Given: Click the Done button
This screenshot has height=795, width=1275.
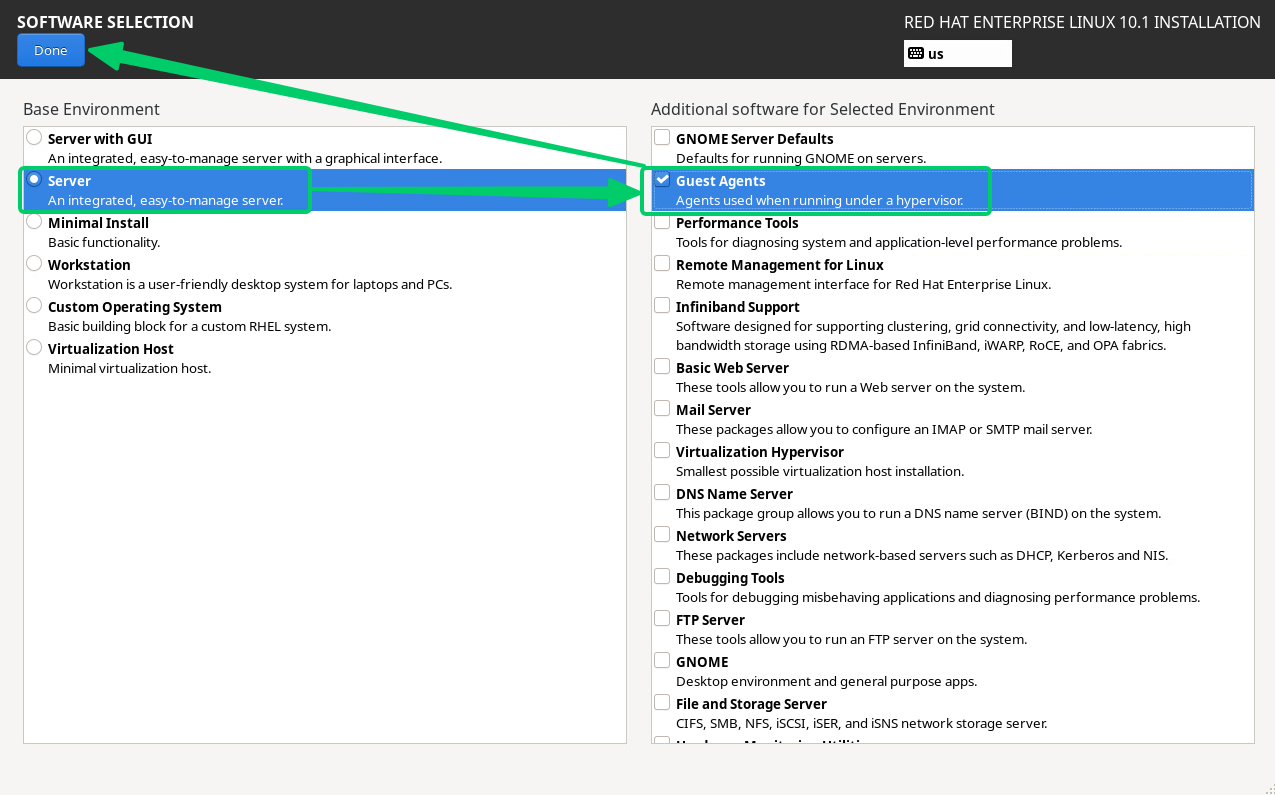Looking at the screenshot, I should [x=51, y=50].
